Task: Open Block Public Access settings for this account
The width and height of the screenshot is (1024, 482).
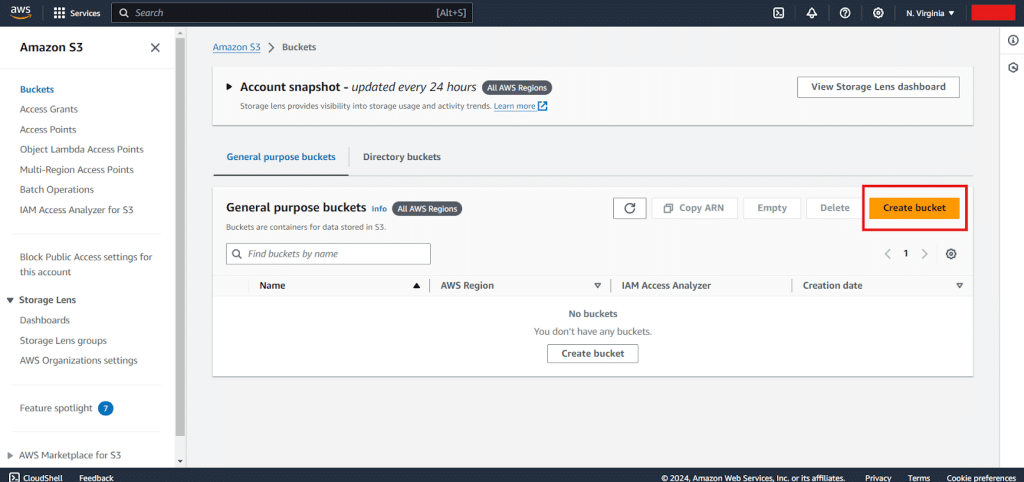Action: 86,265
